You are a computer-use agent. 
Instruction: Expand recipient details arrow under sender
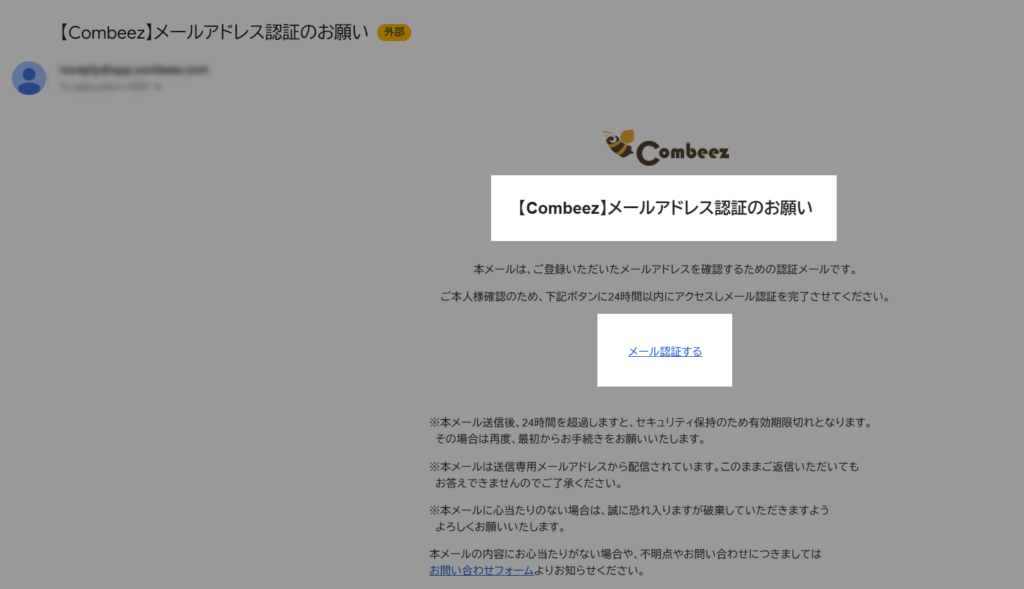[158, 87]
